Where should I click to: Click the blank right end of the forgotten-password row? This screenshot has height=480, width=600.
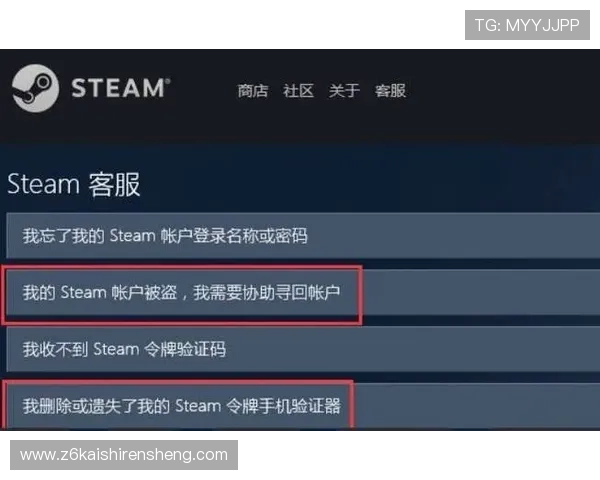(x=453, y=236)
